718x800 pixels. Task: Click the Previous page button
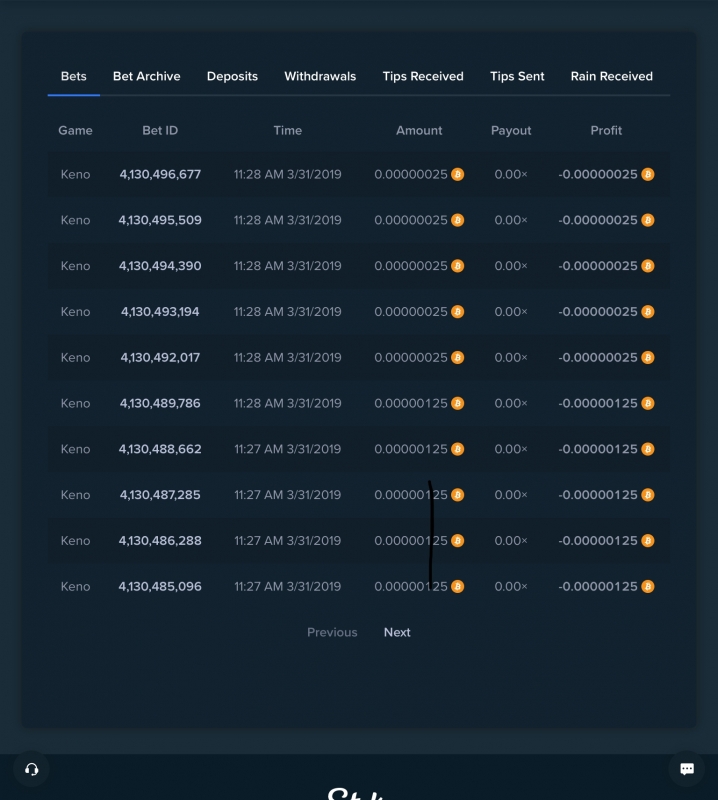(x=332, y=632)
